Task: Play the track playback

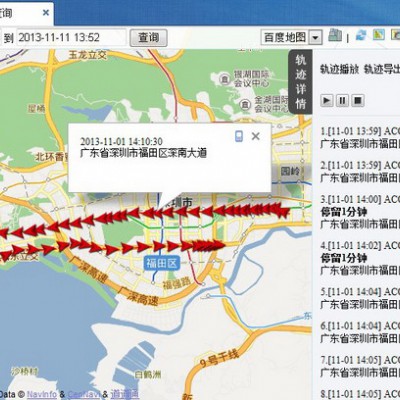Action: [327, 100]
